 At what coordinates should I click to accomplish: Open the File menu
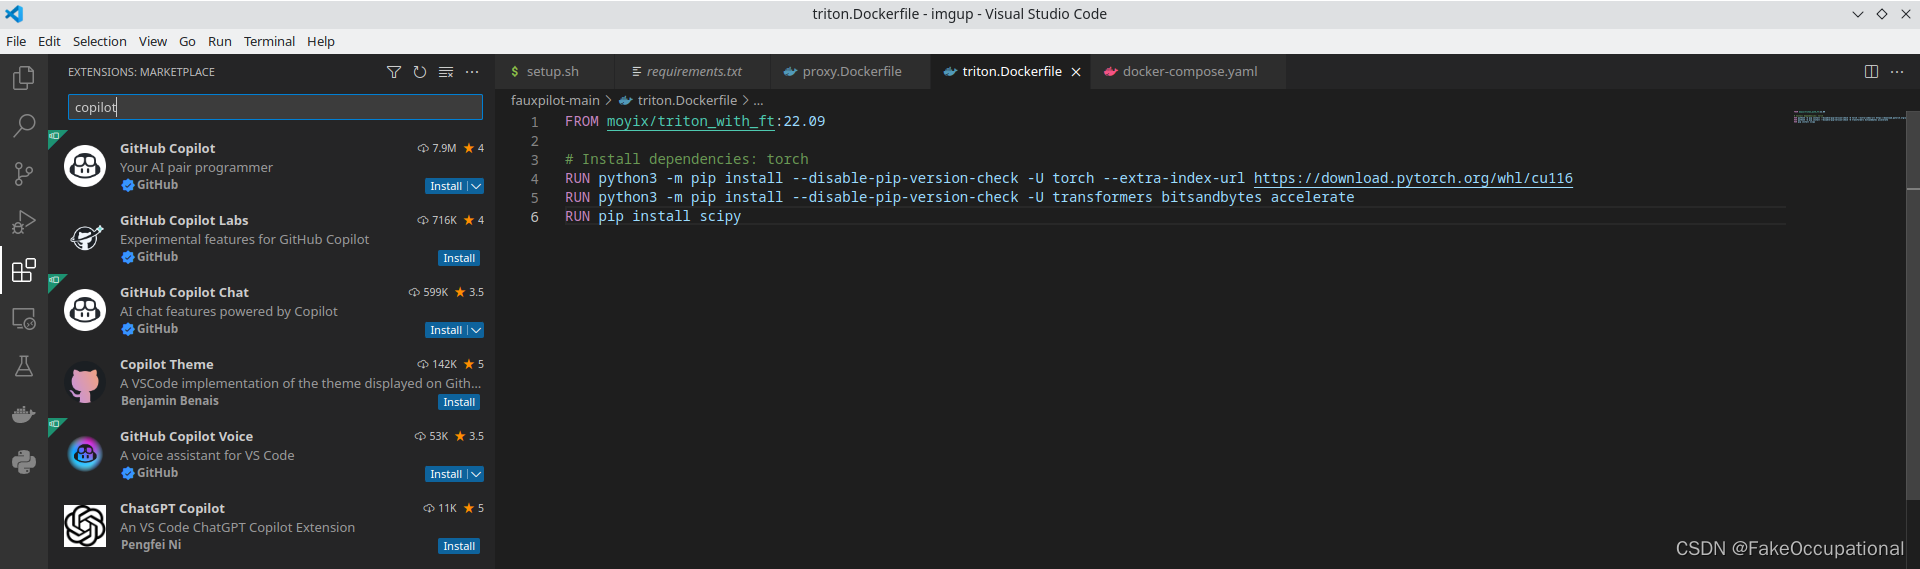click(16, 41)
